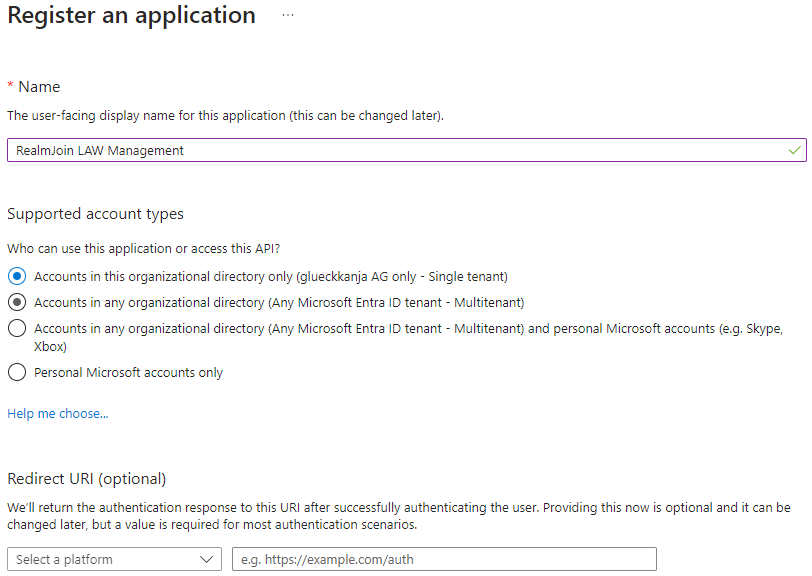The height and width of the screenshot is (576, 812).
Task: Click the chevron arrow on platform dropdown
Action: [208, 559]
